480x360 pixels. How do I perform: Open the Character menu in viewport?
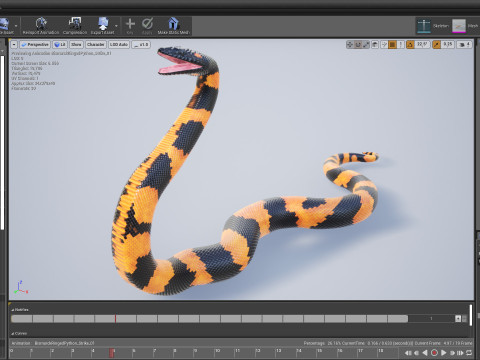pos(96,44)
